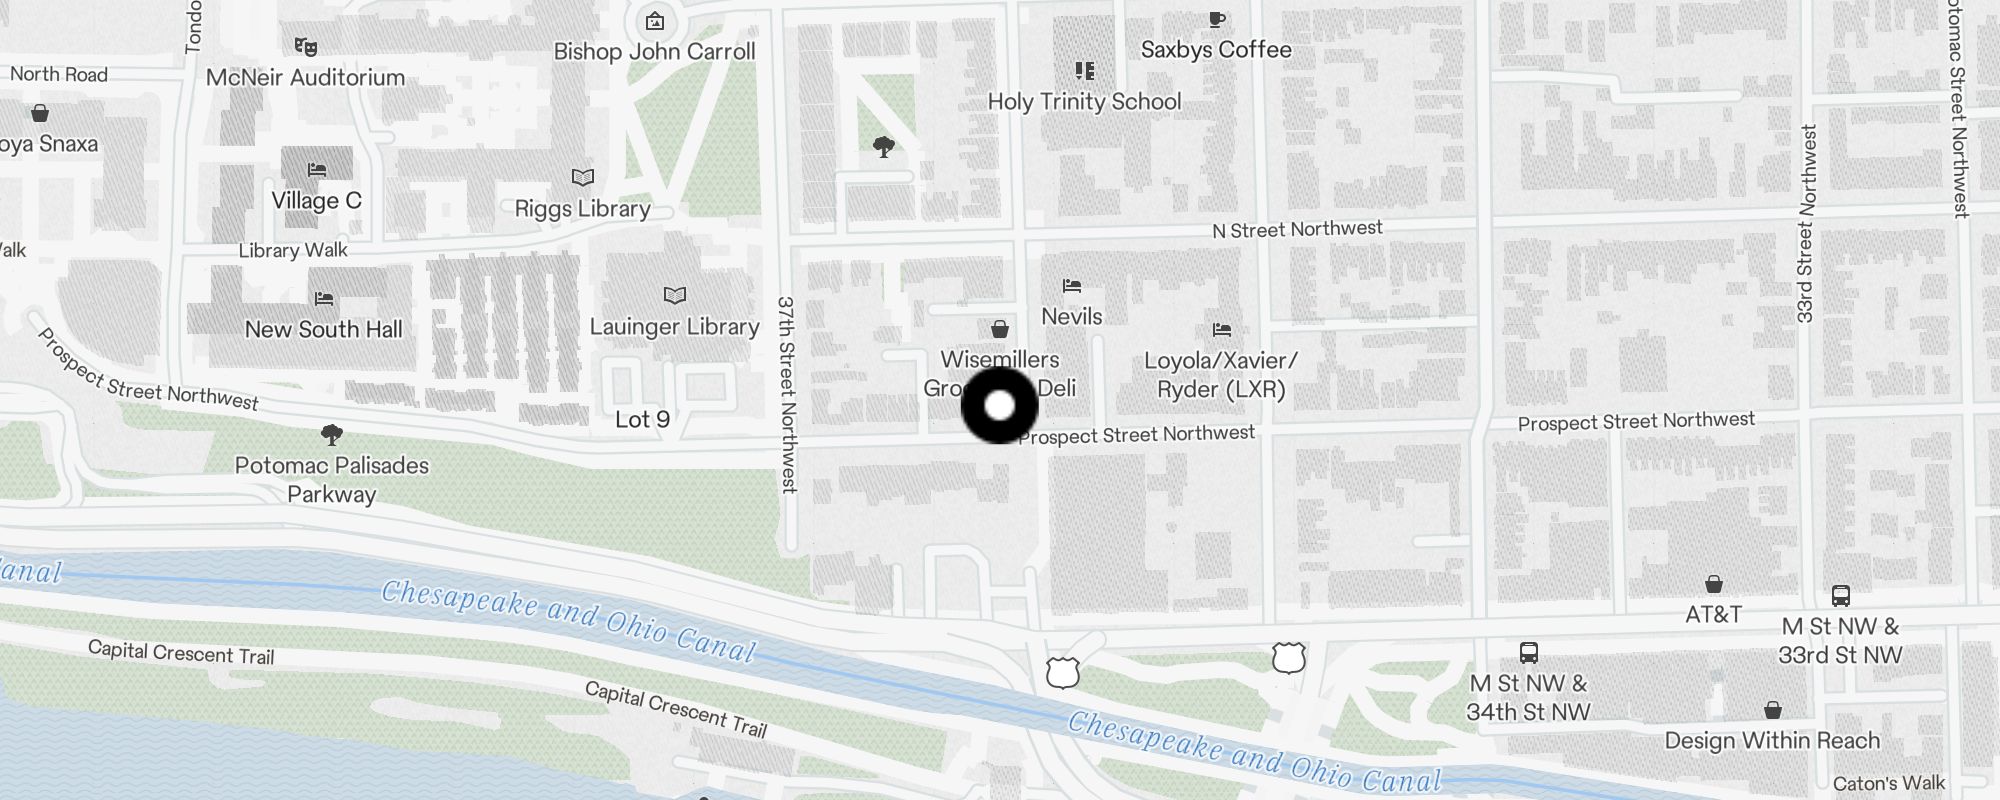The width and height of the screenshot is (2000, 800).
Task: Click the Saxbys Coffee cup icon
Action: coord(1216,19)
